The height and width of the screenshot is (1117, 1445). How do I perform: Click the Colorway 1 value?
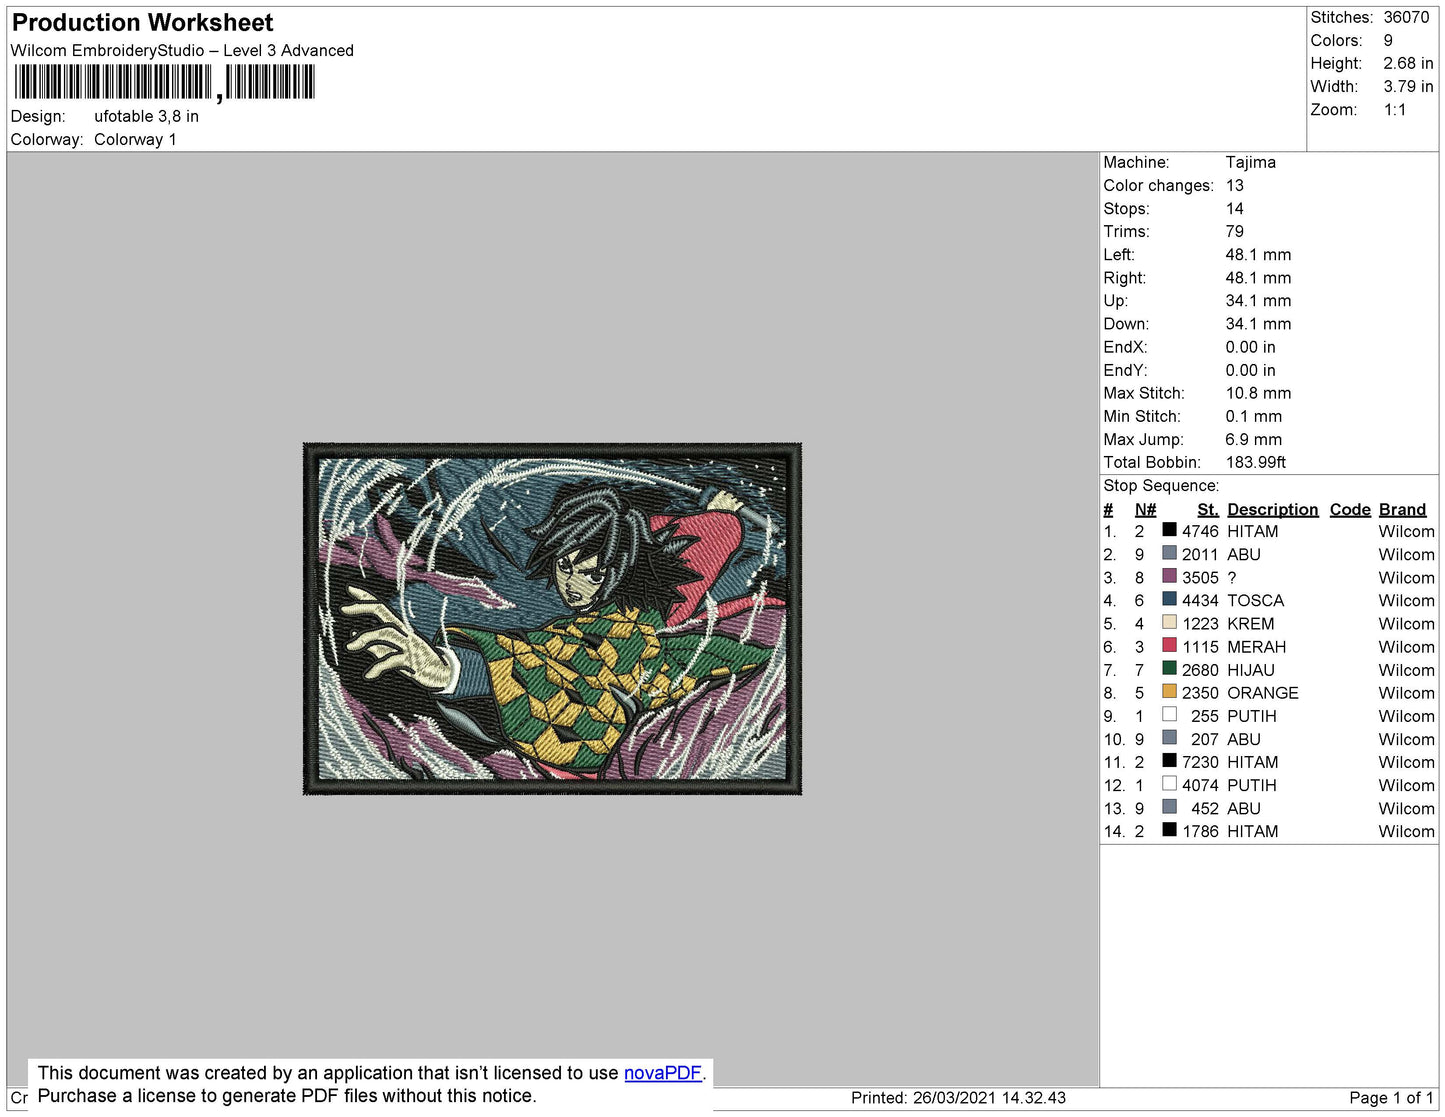(135, 139)
